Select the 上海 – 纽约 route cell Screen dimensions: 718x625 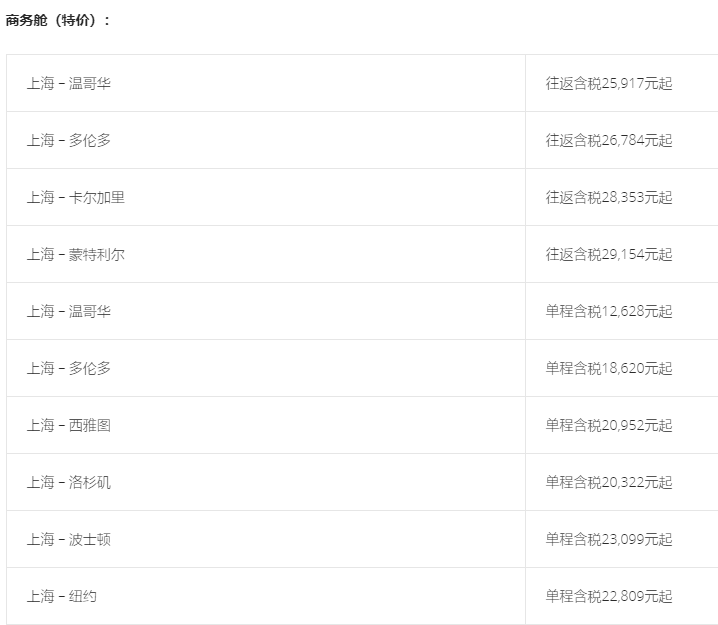coord(62,597)
